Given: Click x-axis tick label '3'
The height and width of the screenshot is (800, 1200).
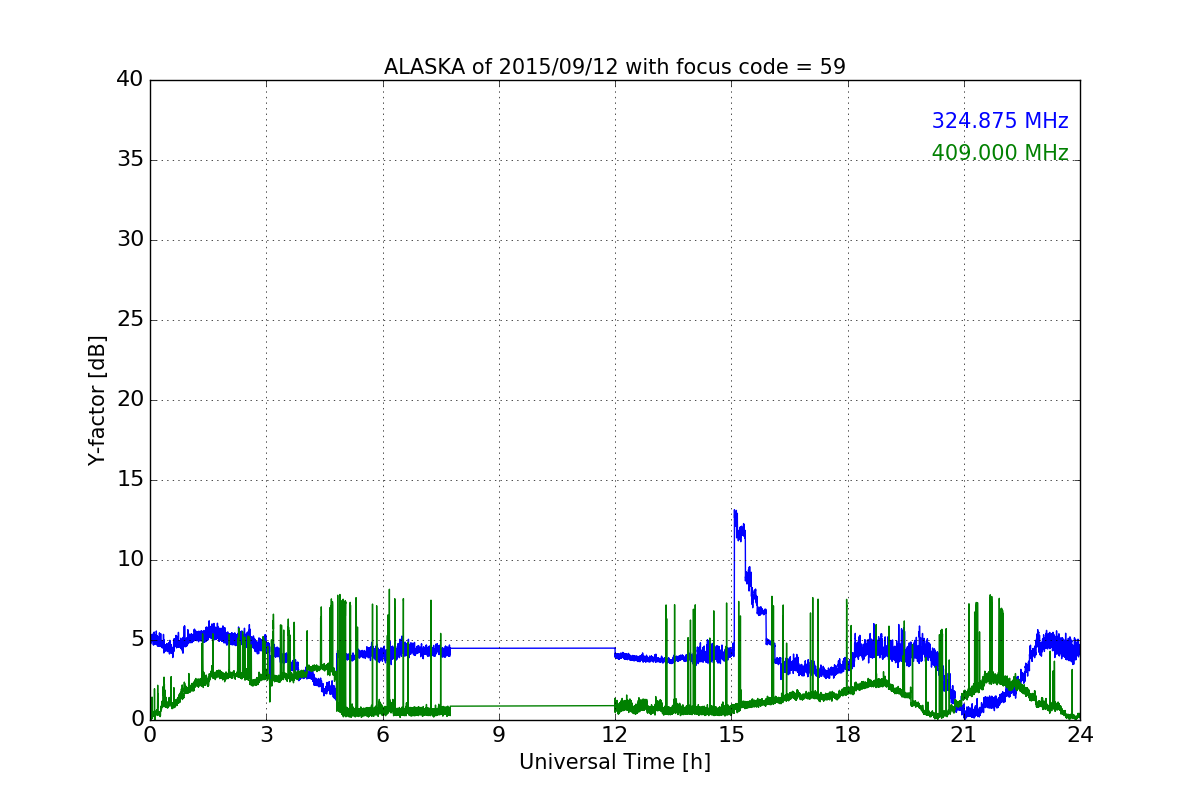Looking at the screenshot, I should tap(266, 734).
